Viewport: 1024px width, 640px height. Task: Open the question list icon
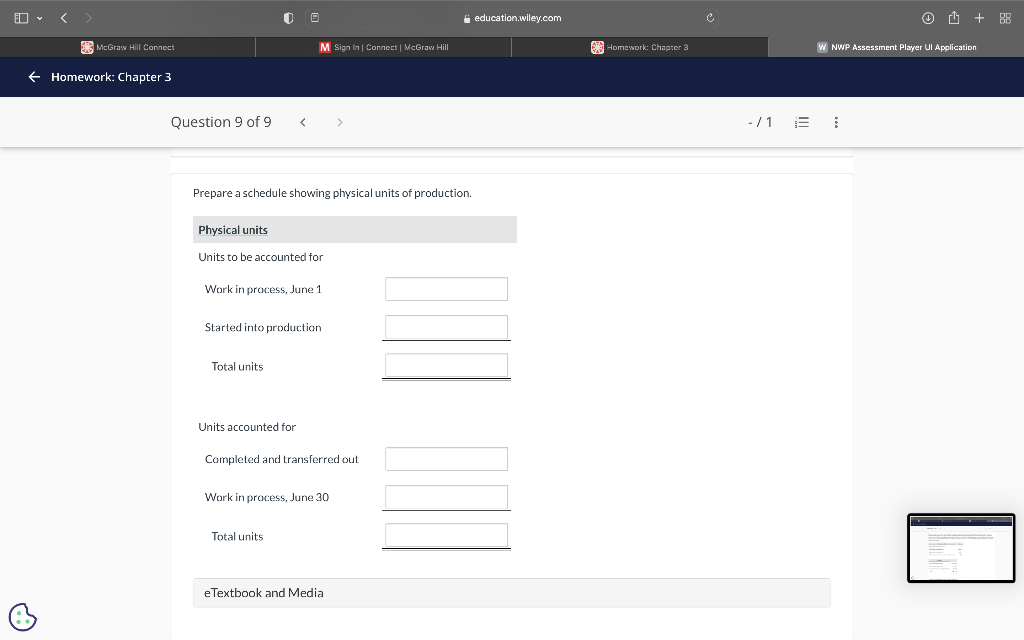pyautogui.click(x=802, y=122)
